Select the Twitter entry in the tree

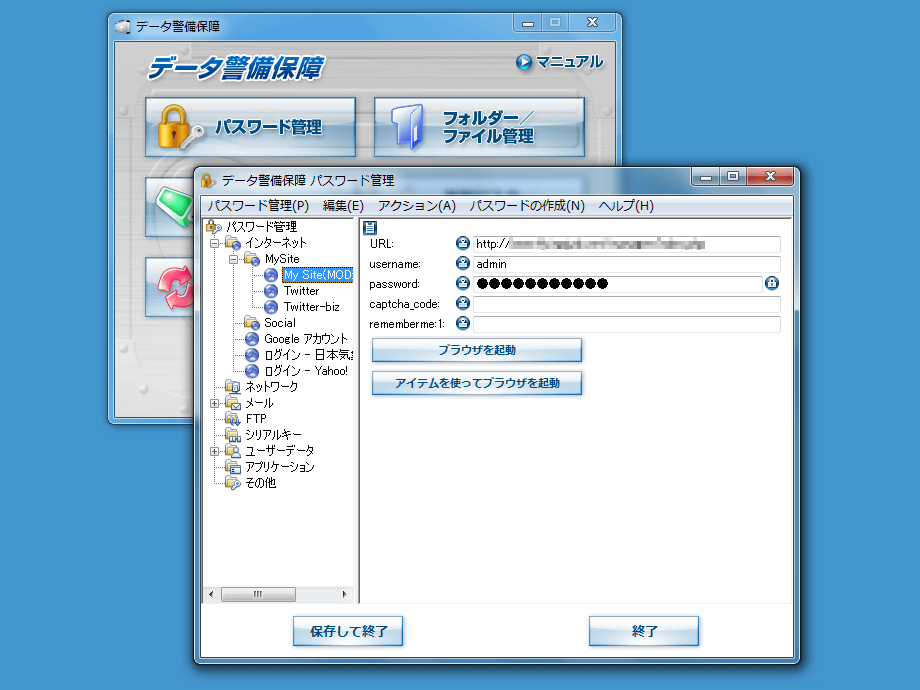302,291
